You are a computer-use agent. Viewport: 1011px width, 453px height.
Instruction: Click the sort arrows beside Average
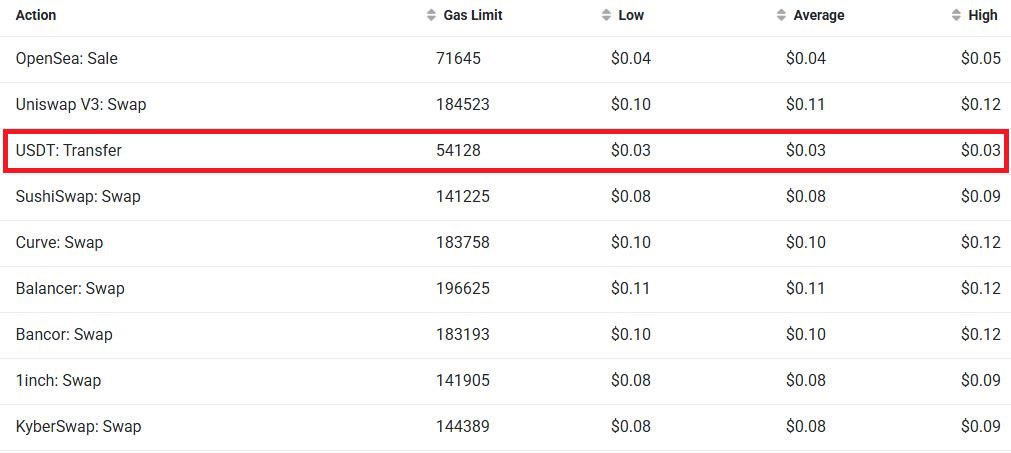781,15
